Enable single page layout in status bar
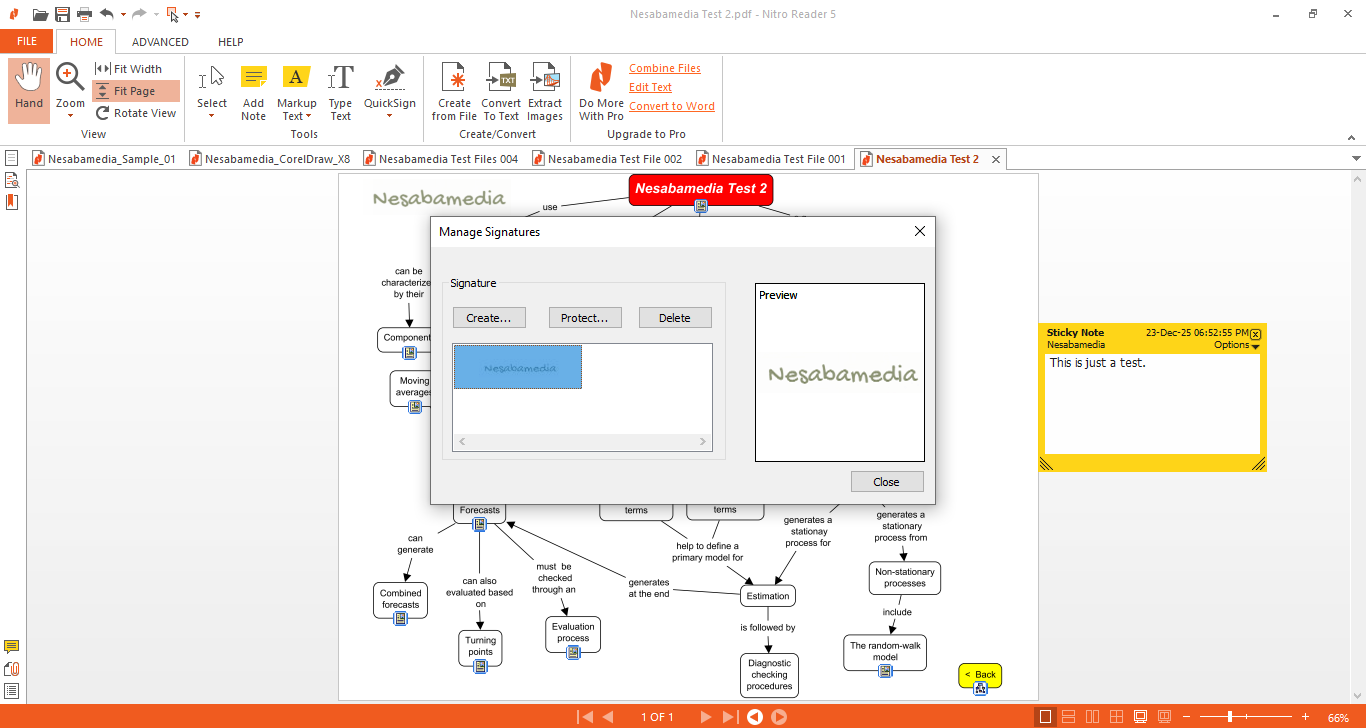The height and width of the screenshot is (728, 1366). pos(1045,717)
